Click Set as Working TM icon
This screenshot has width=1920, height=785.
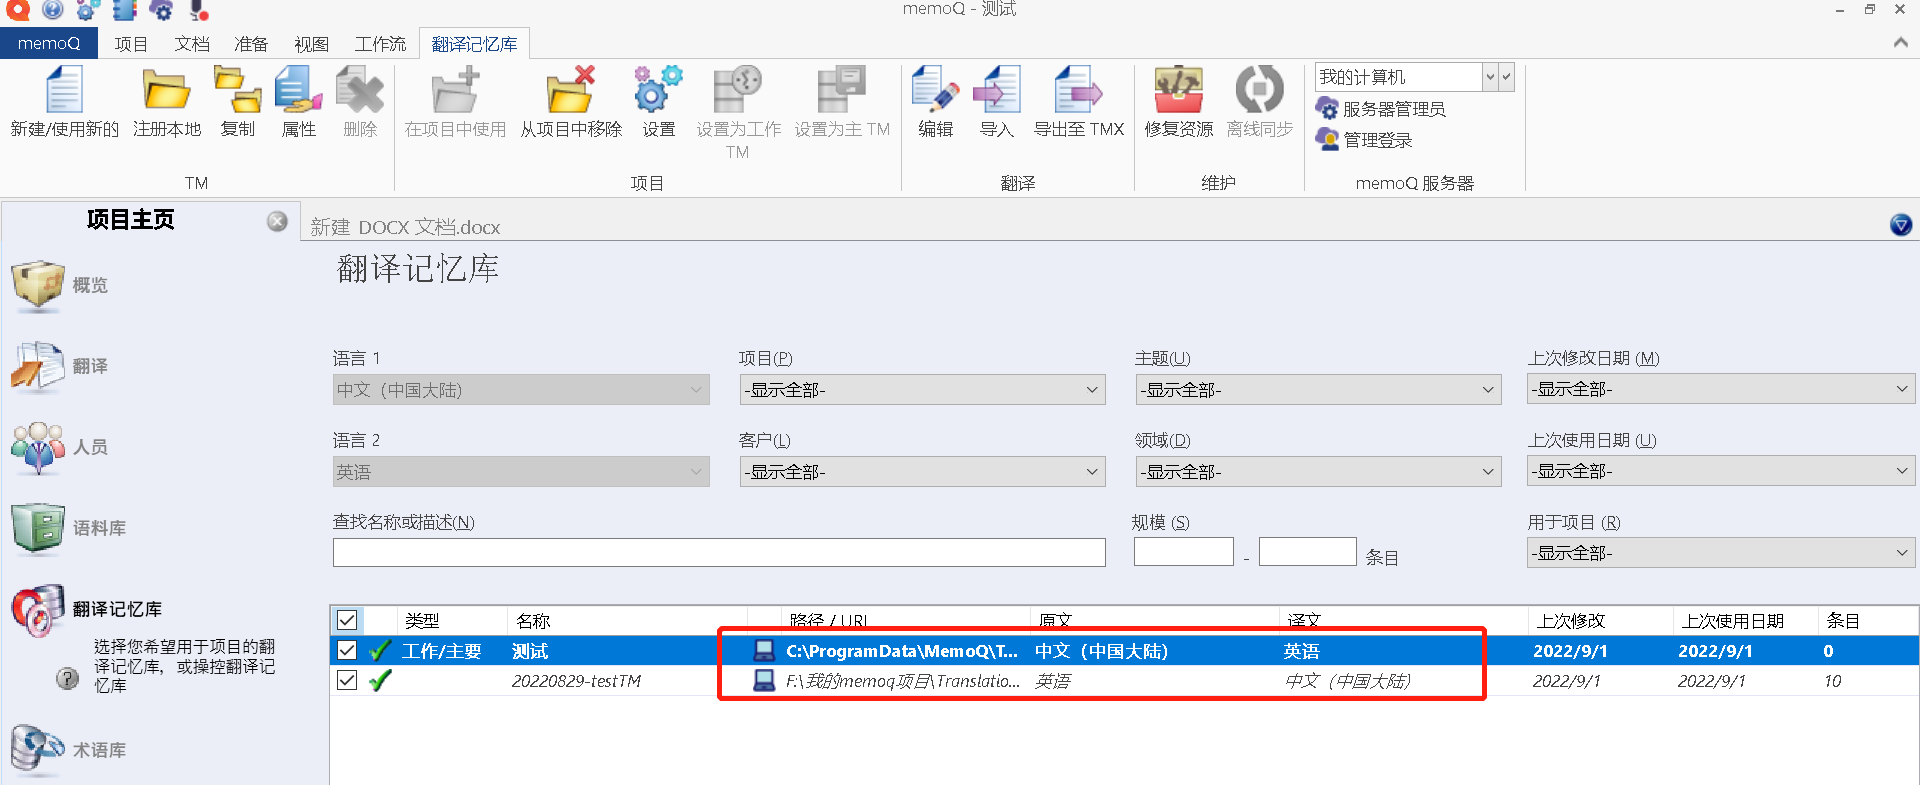click(738, 90)
